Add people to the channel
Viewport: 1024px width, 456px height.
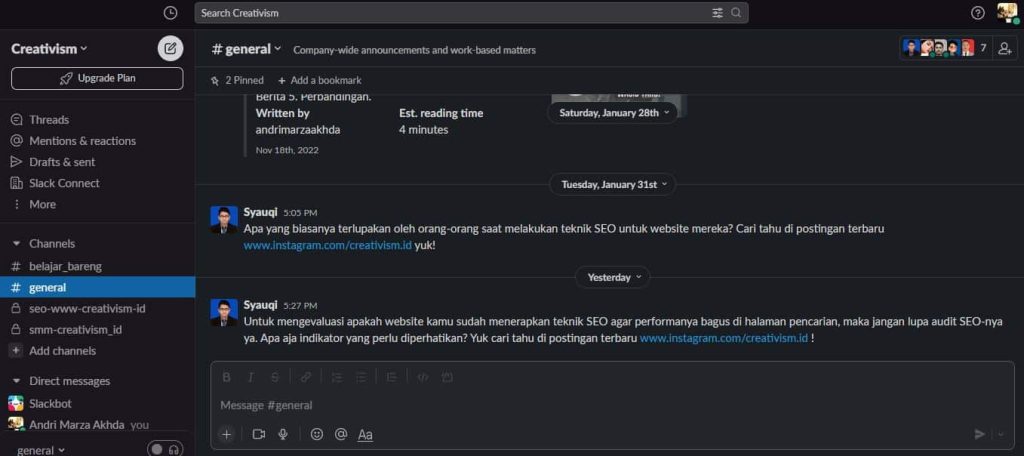(1005, 48)
